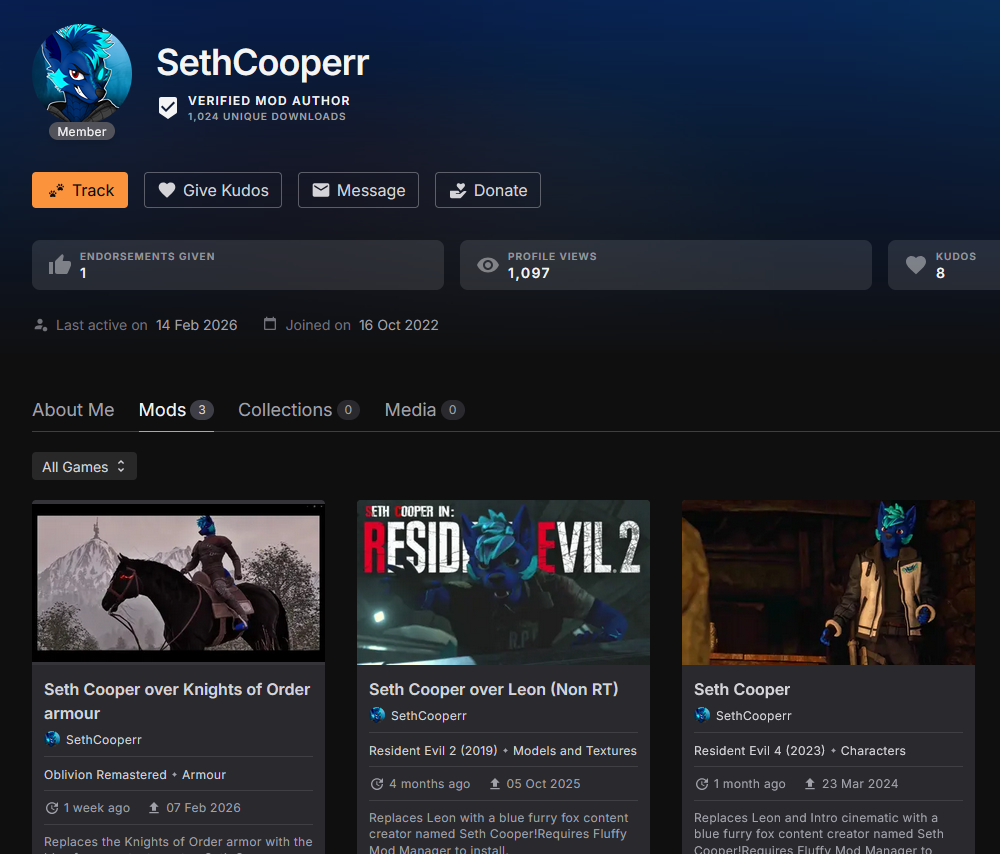Click the hand-heart icon in Donate button
This screenshot has height=854, width=1000.
(458, 190)
